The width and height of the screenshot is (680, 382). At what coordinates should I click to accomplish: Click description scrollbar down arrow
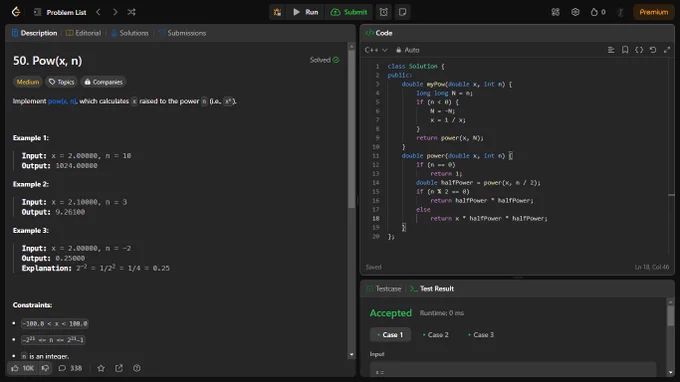pyautogui.click(x=351, y=354)
